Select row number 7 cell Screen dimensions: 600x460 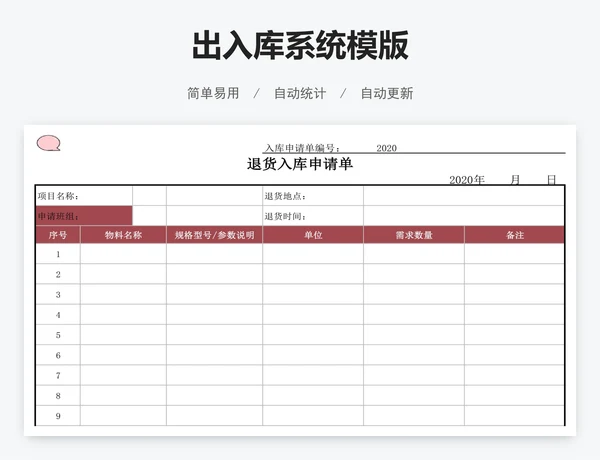pos(58,375)
